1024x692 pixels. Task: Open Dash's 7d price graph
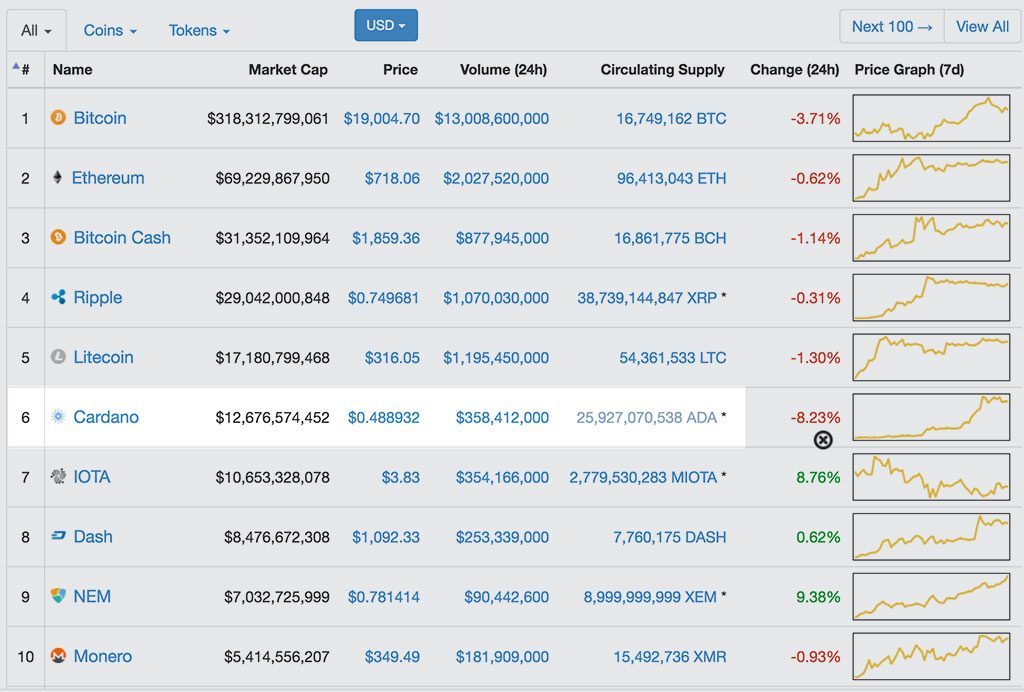point(931,536)
